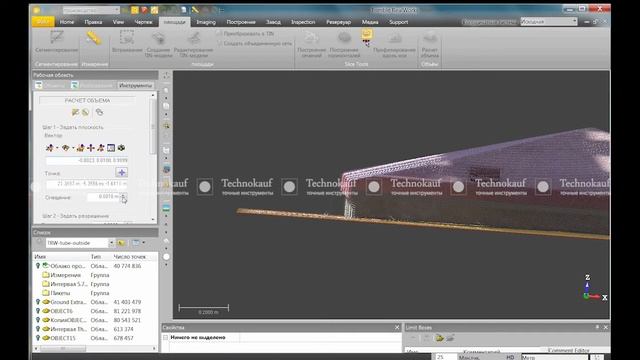
Task: Toggle visibility bulb of OBJECT6 cloud
Action: tap(38, 311)
